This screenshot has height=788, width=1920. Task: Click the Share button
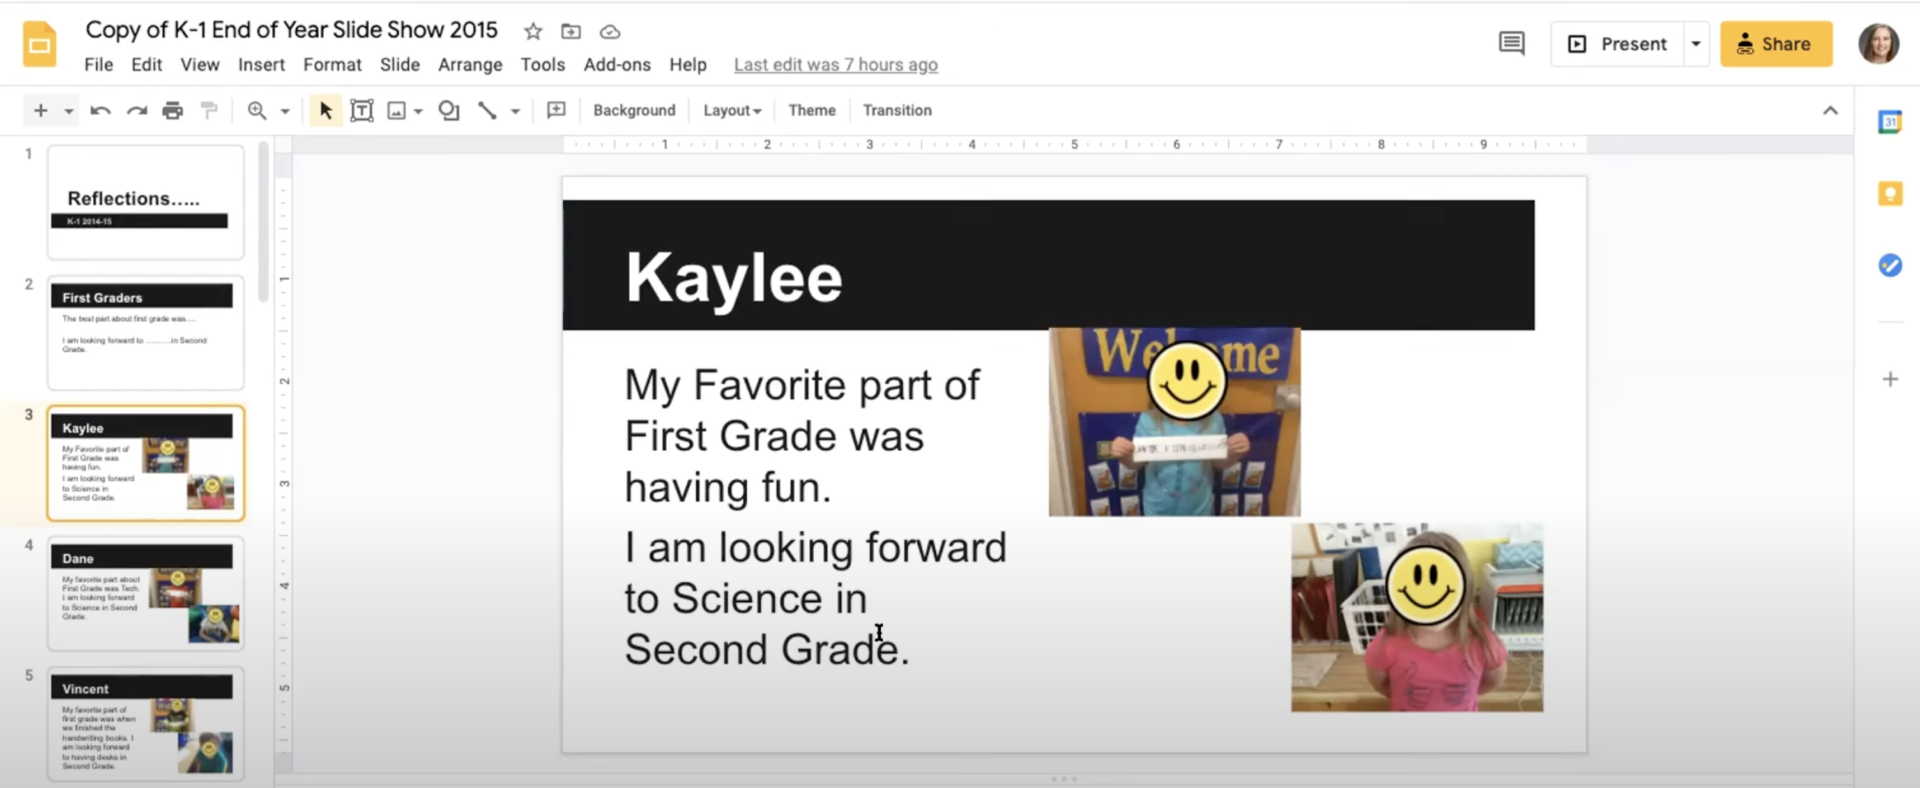pos(1776,44)
